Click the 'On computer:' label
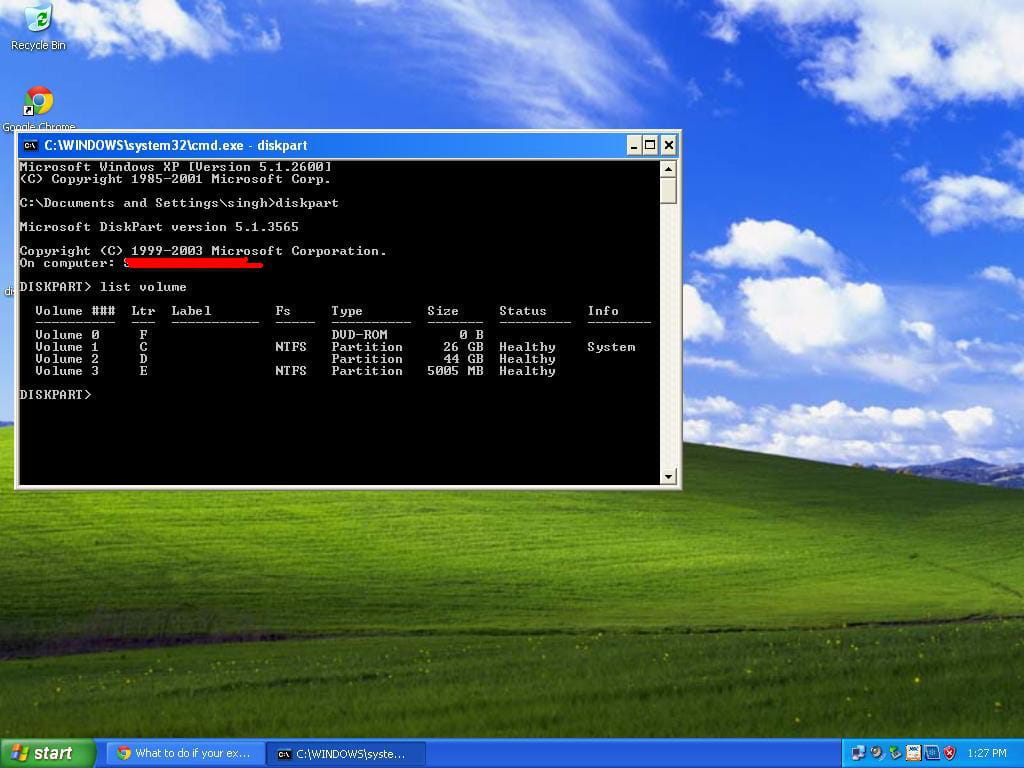The height and width of the screenshot is (768, 1024). click(67, 263)
